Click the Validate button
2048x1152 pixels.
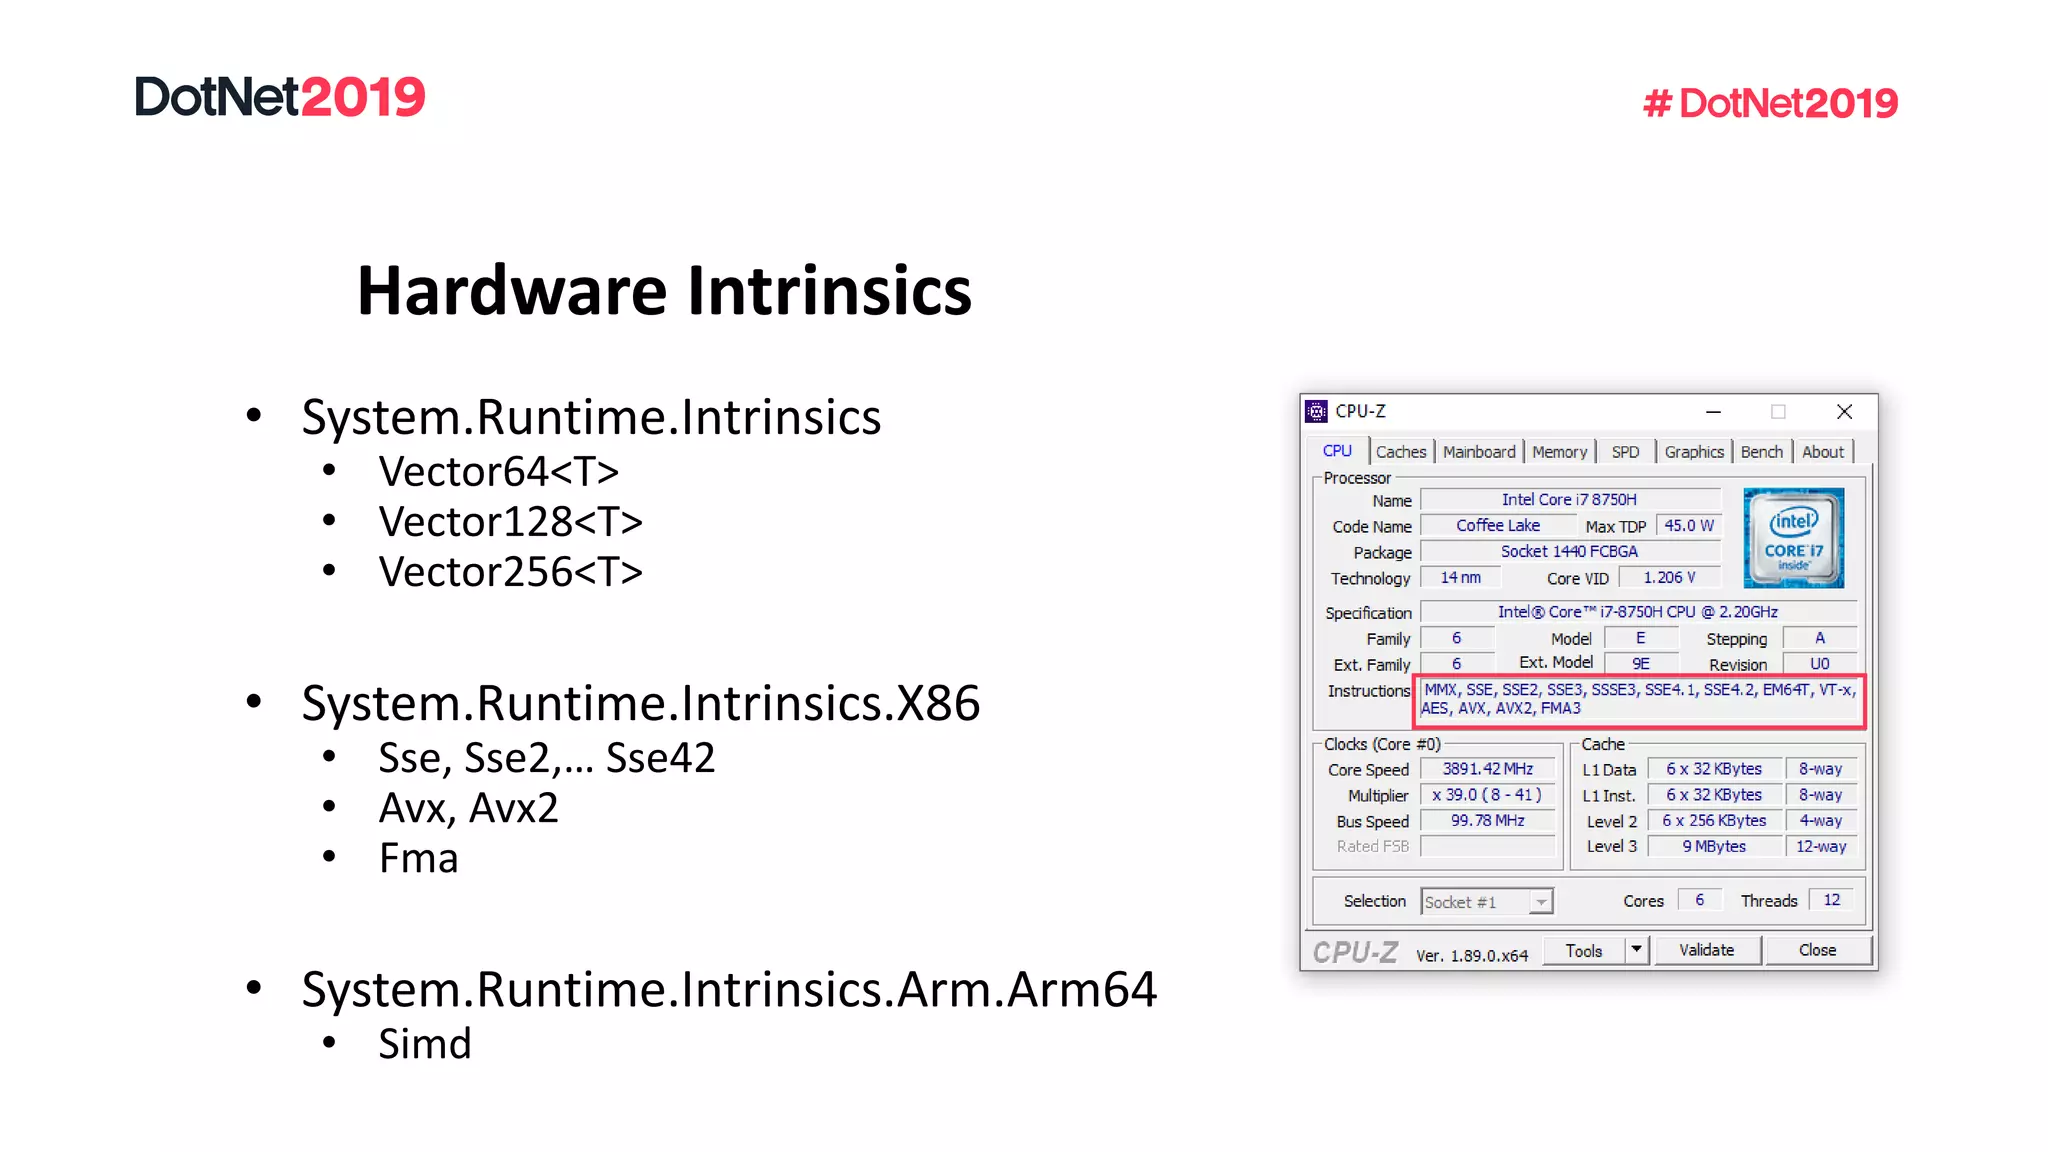[x=1707, y=950]
